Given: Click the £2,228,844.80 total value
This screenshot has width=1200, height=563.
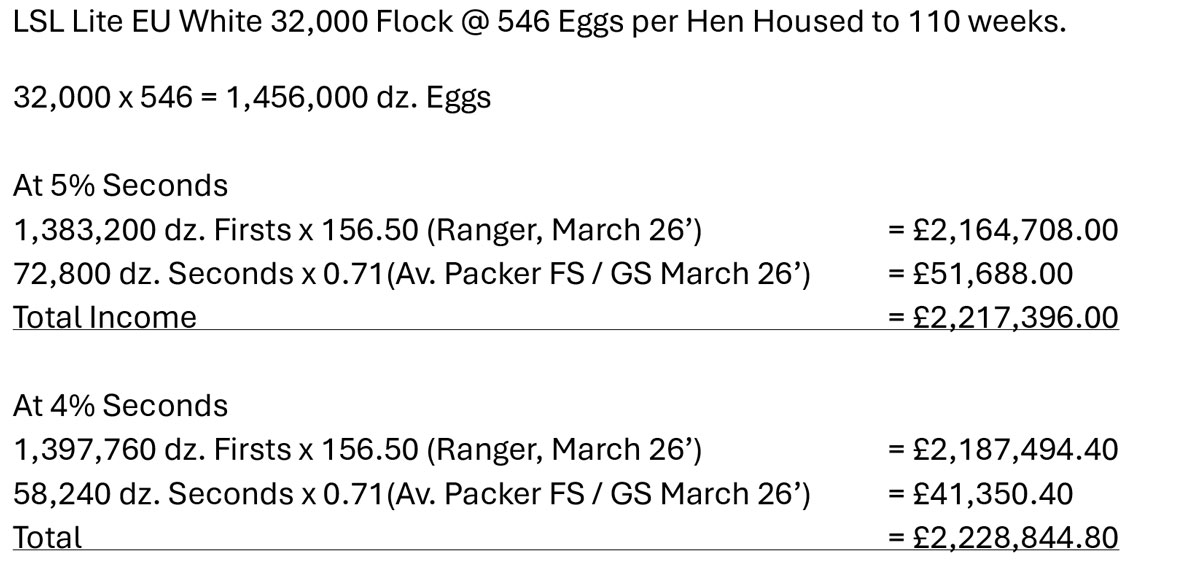Looking at the screenshot, I should [1002, 538].
